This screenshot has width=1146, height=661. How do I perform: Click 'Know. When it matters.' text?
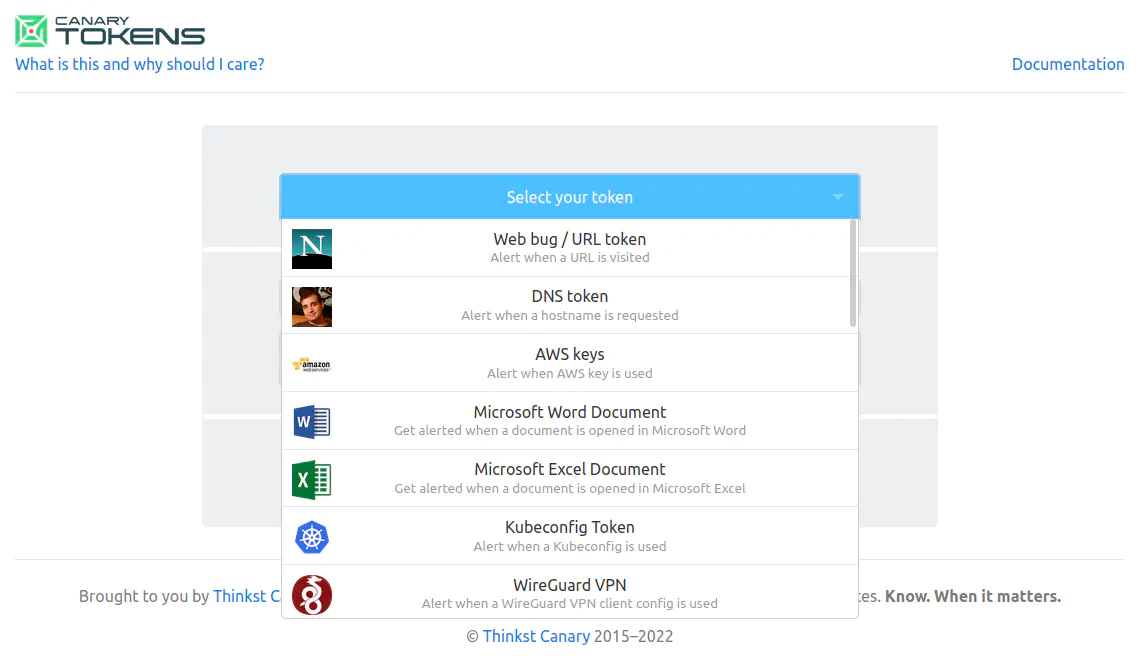tap(973, 596)
